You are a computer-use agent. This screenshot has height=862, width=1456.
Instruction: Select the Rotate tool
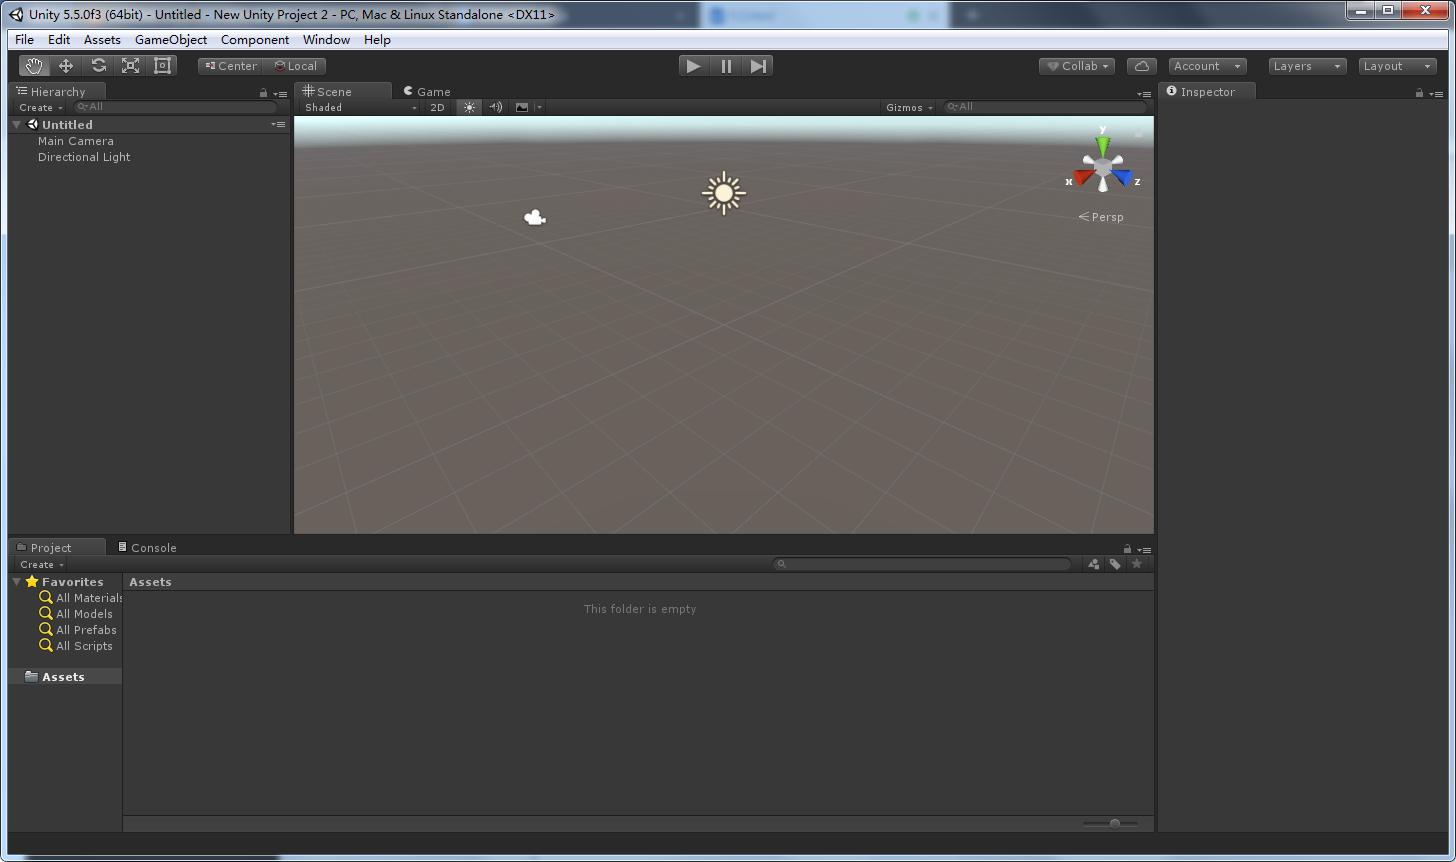click(x=98, y=65)
